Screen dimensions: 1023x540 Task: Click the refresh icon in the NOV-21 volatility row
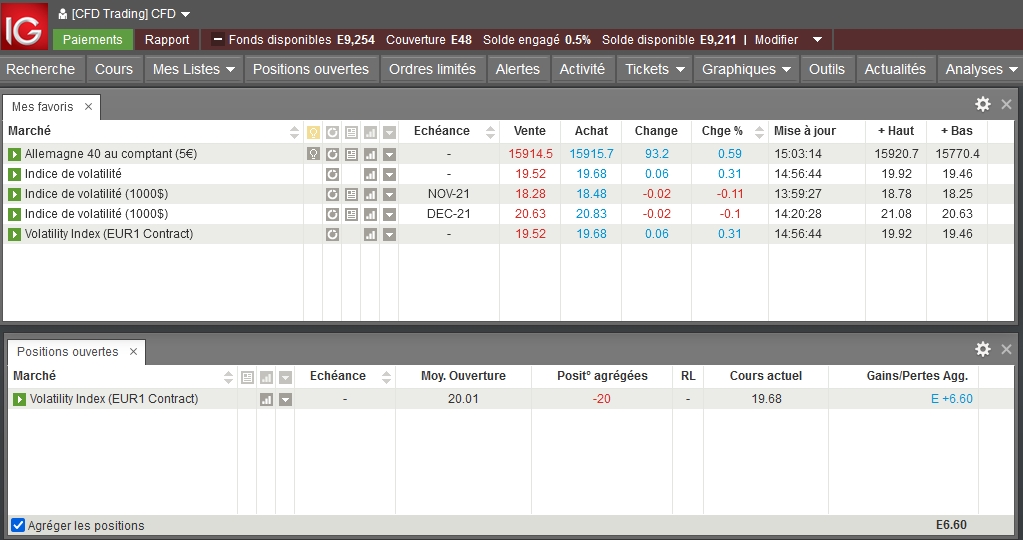coord(332,194)
